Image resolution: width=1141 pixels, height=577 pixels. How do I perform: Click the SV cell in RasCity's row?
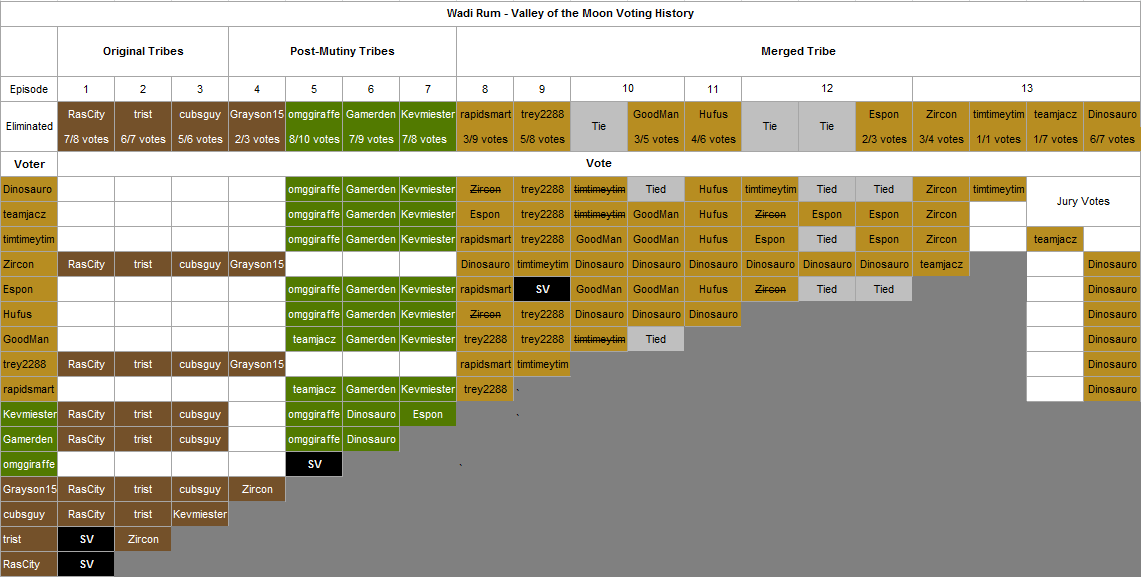coord(86,564)
